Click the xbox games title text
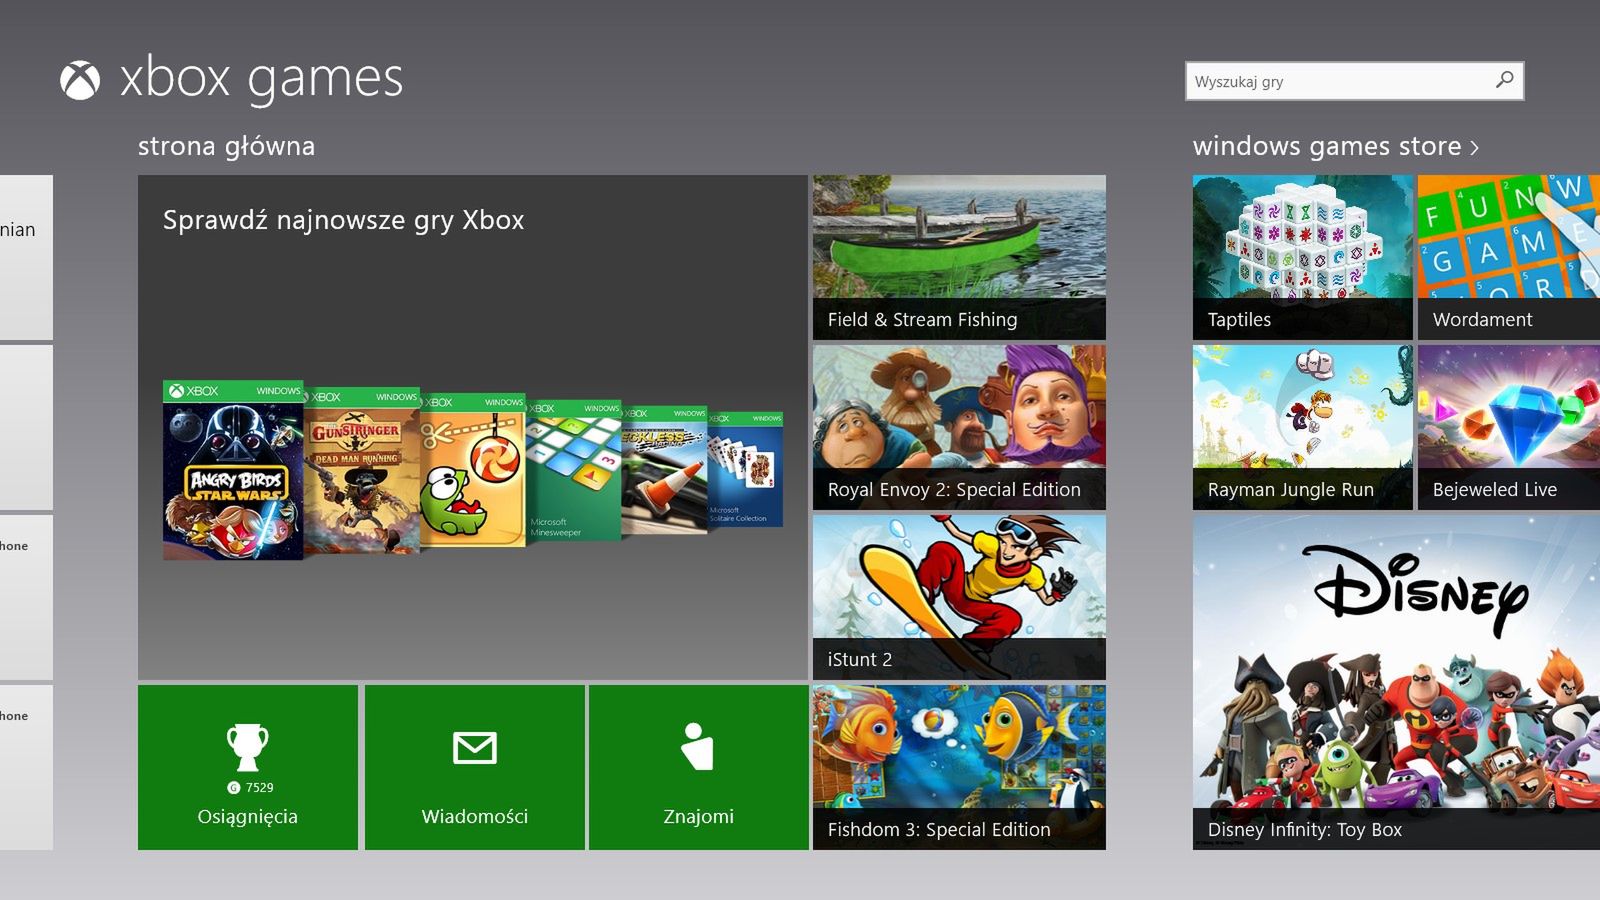This screenshot has height=900, width=1600. pyautogui.click(x=261, y=80)
